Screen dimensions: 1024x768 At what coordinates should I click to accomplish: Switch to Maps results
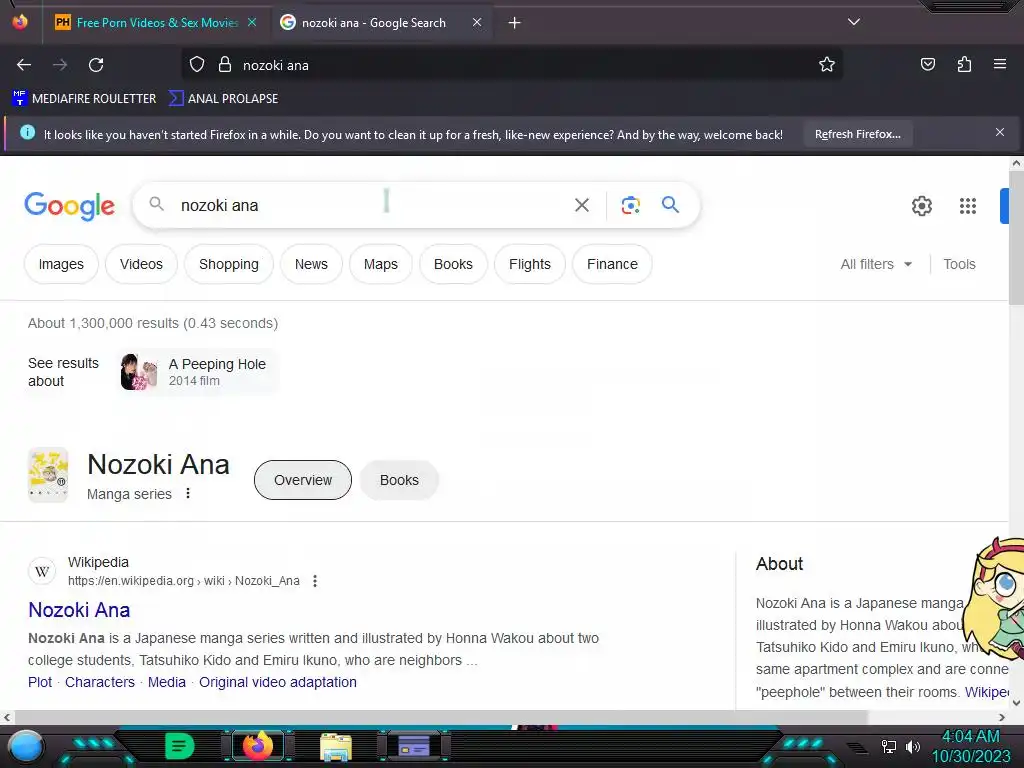tap(381, 264)
